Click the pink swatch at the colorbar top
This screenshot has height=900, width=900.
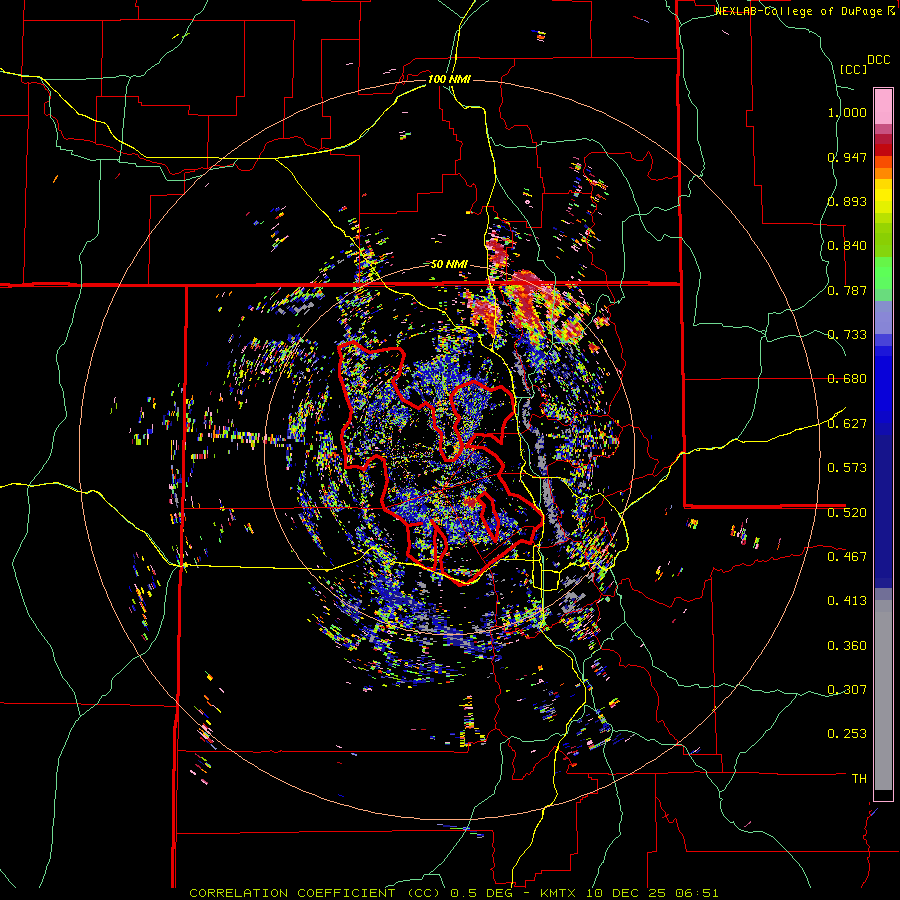(883, 106)
